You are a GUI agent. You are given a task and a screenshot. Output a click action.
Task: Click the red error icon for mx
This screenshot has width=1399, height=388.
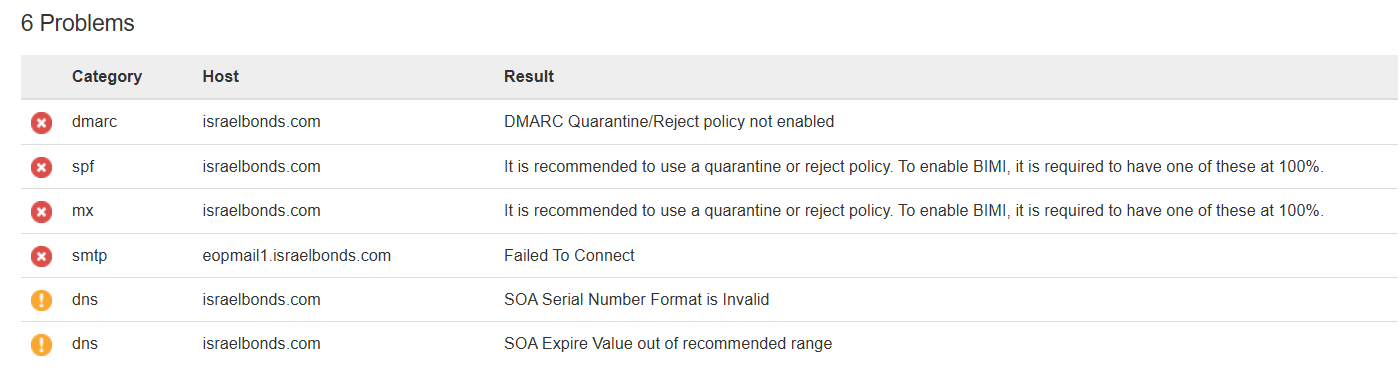point(41,212)
